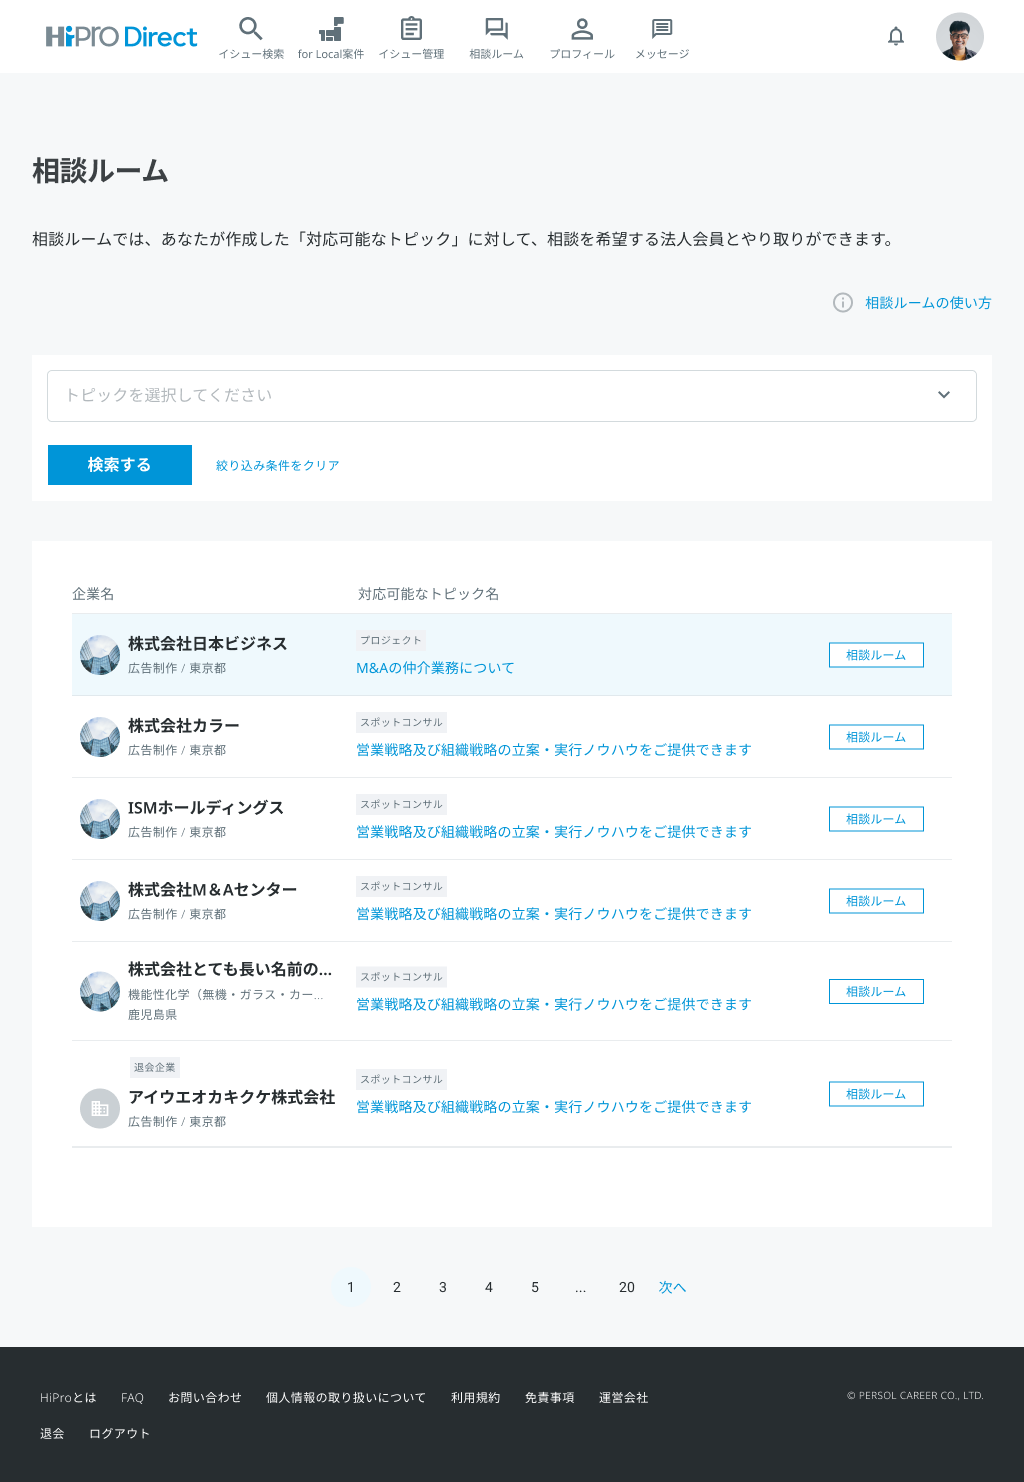The width and height of the screenshot is (1024, 1482).
Task: Click the HiPro Direct logo
Action: [122, 37]
